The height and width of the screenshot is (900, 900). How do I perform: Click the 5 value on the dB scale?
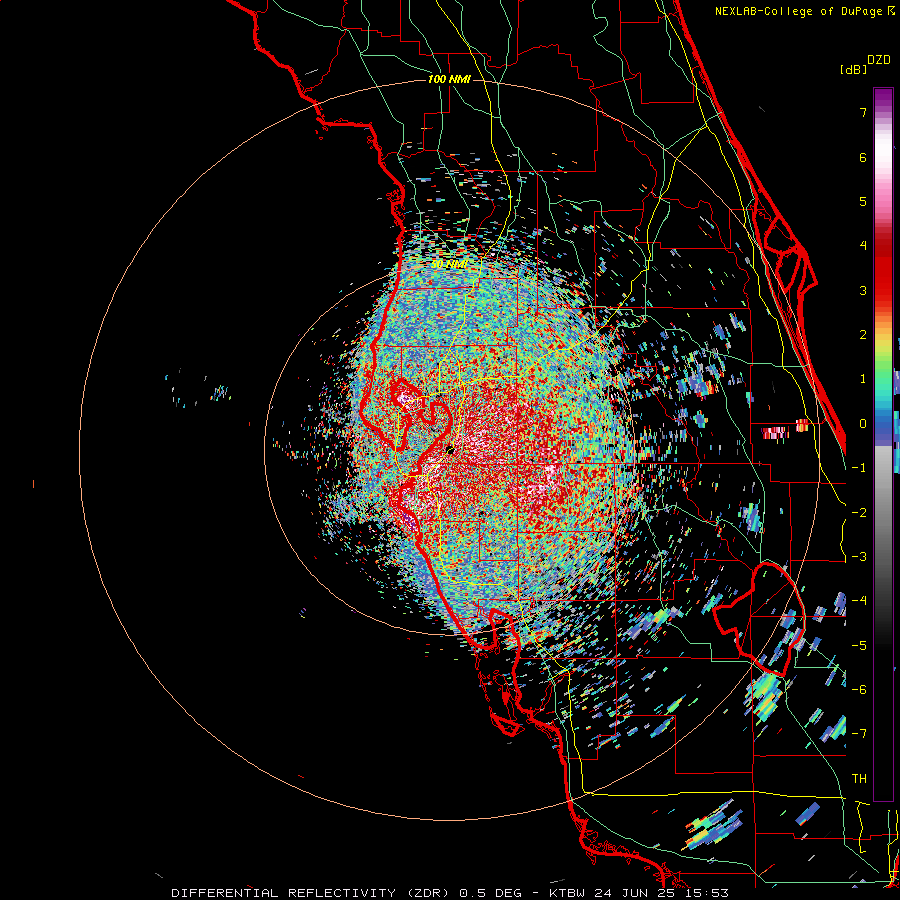tap(863, 201)
